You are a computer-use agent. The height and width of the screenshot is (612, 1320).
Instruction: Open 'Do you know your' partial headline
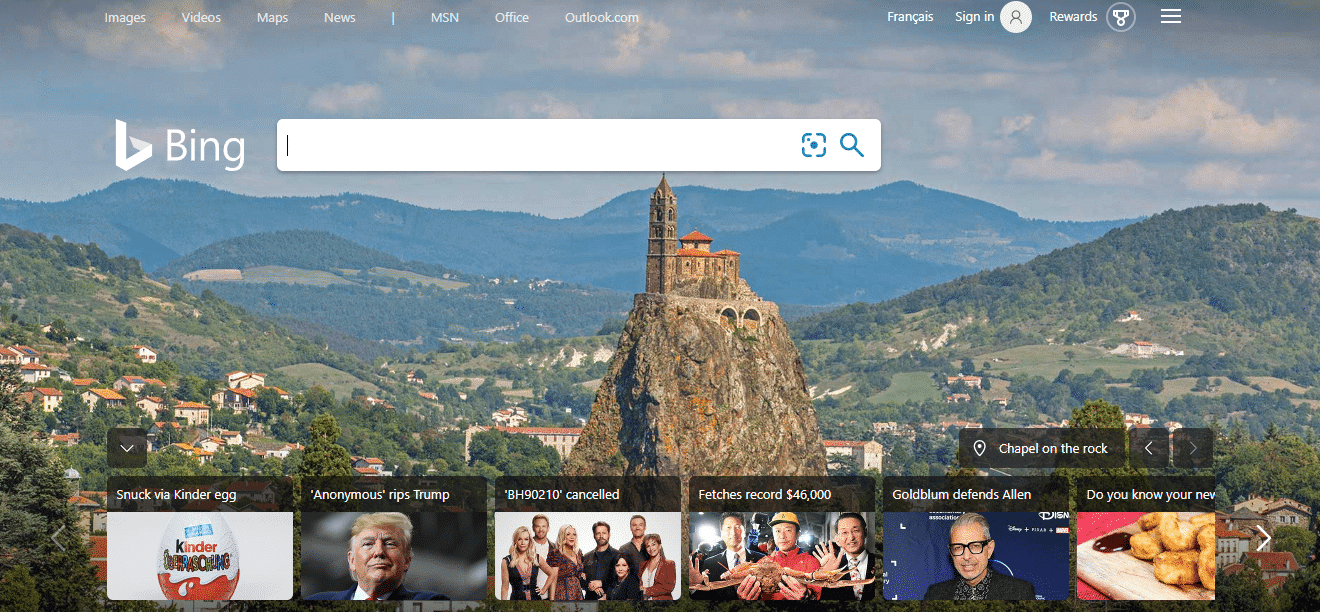pyautogui.click(x=1150, y=494)
